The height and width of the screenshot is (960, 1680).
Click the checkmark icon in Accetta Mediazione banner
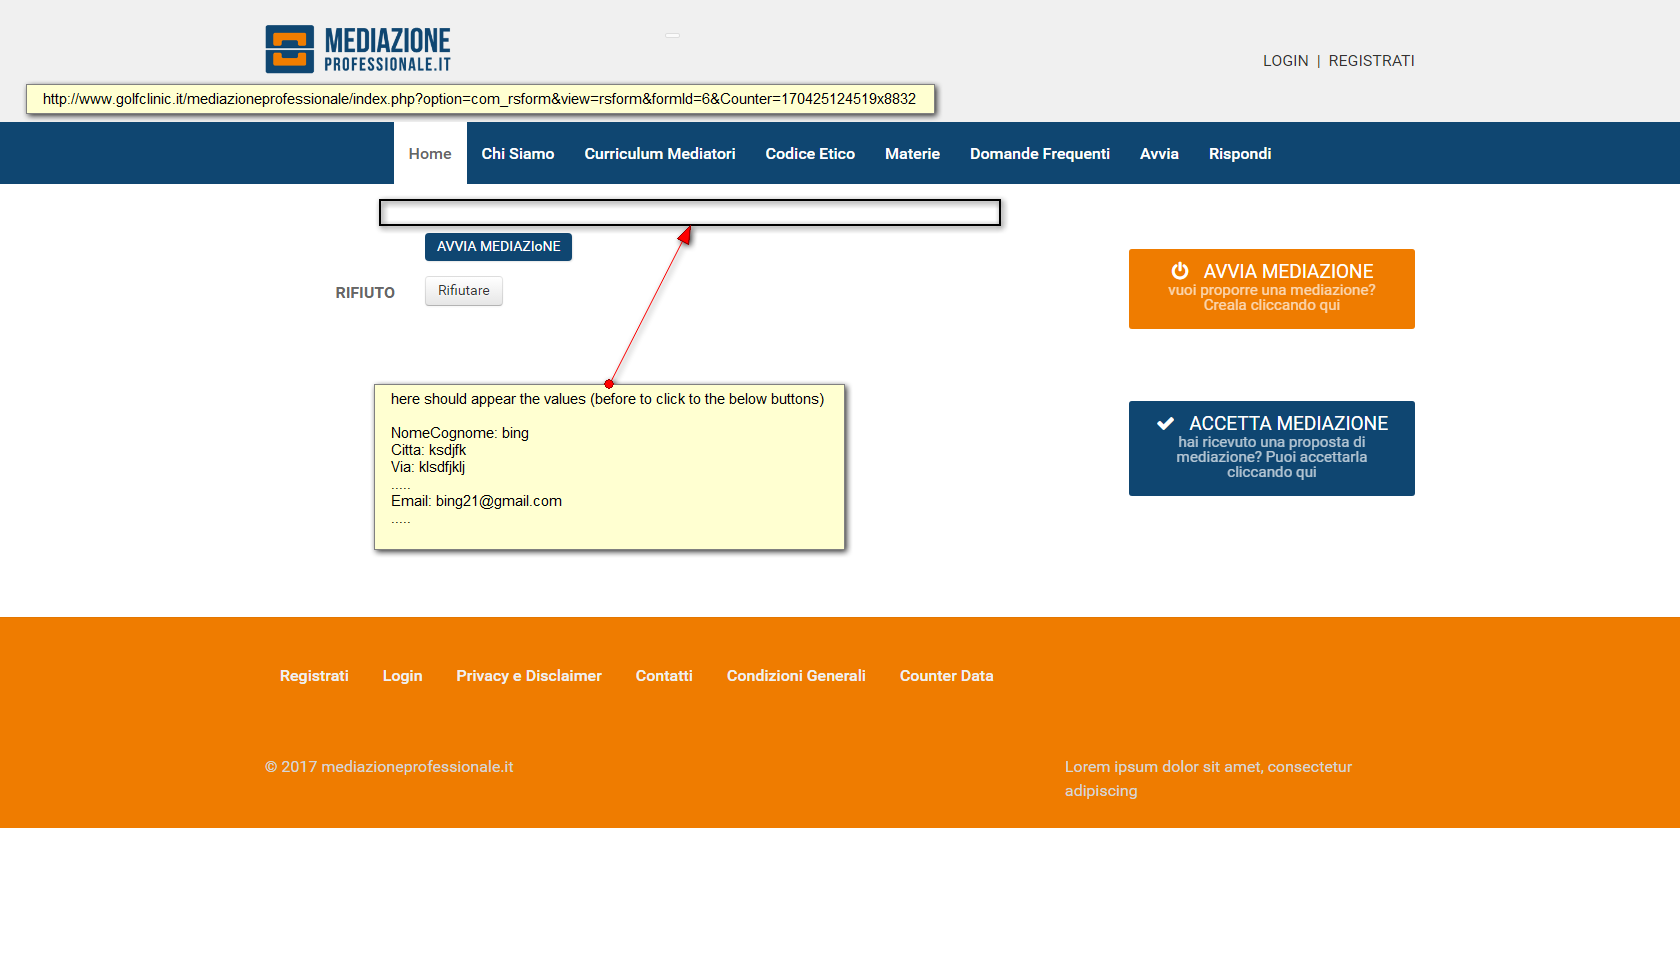(x=1165, y=423)
